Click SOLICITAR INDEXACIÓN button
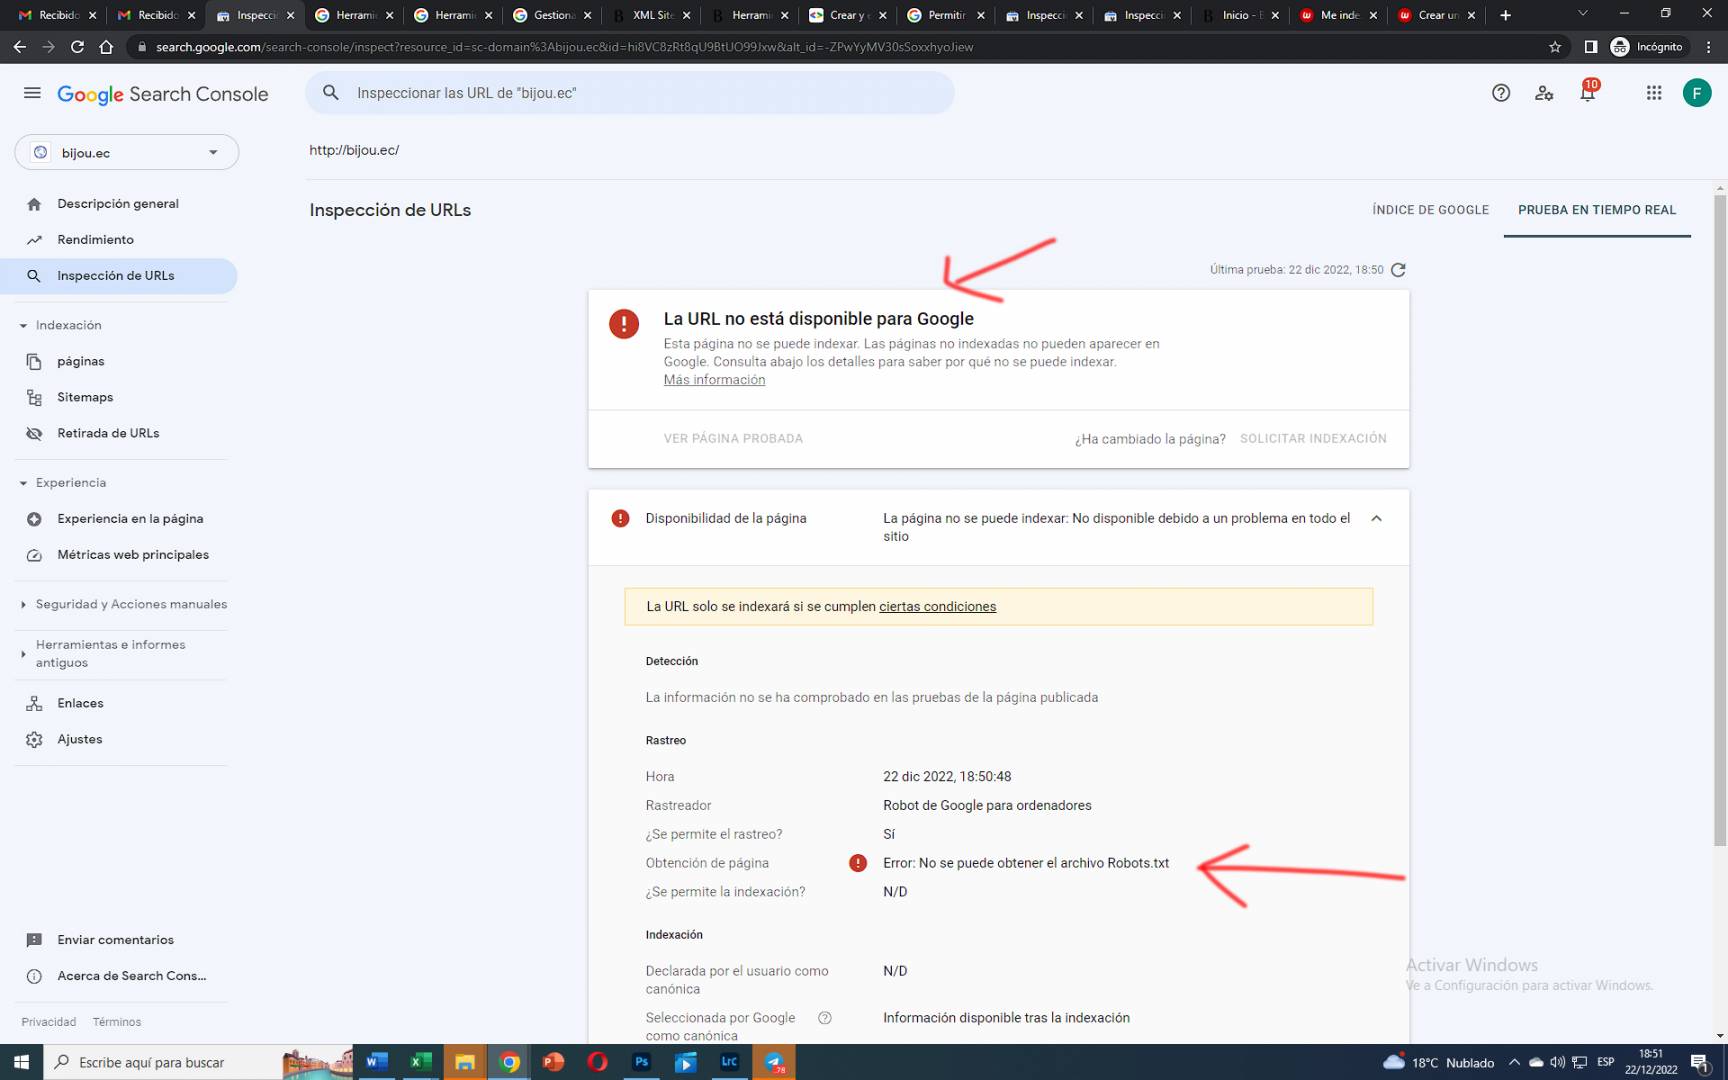This screenshot has width=1728, height=1080. 1313,439
